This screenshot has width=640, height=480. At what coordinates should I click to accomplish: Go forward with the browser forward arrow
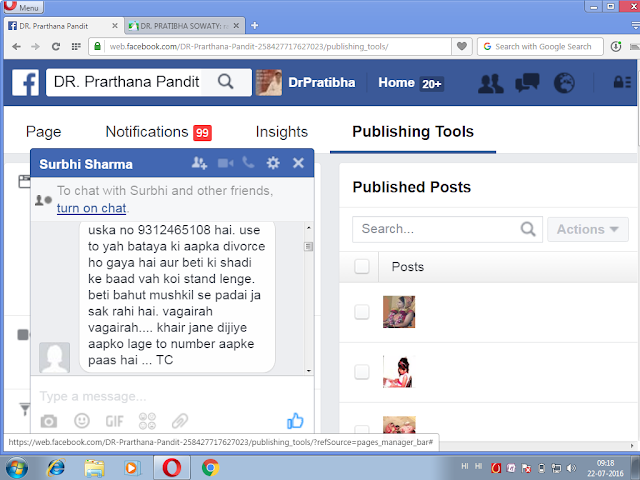click(36, 47)
